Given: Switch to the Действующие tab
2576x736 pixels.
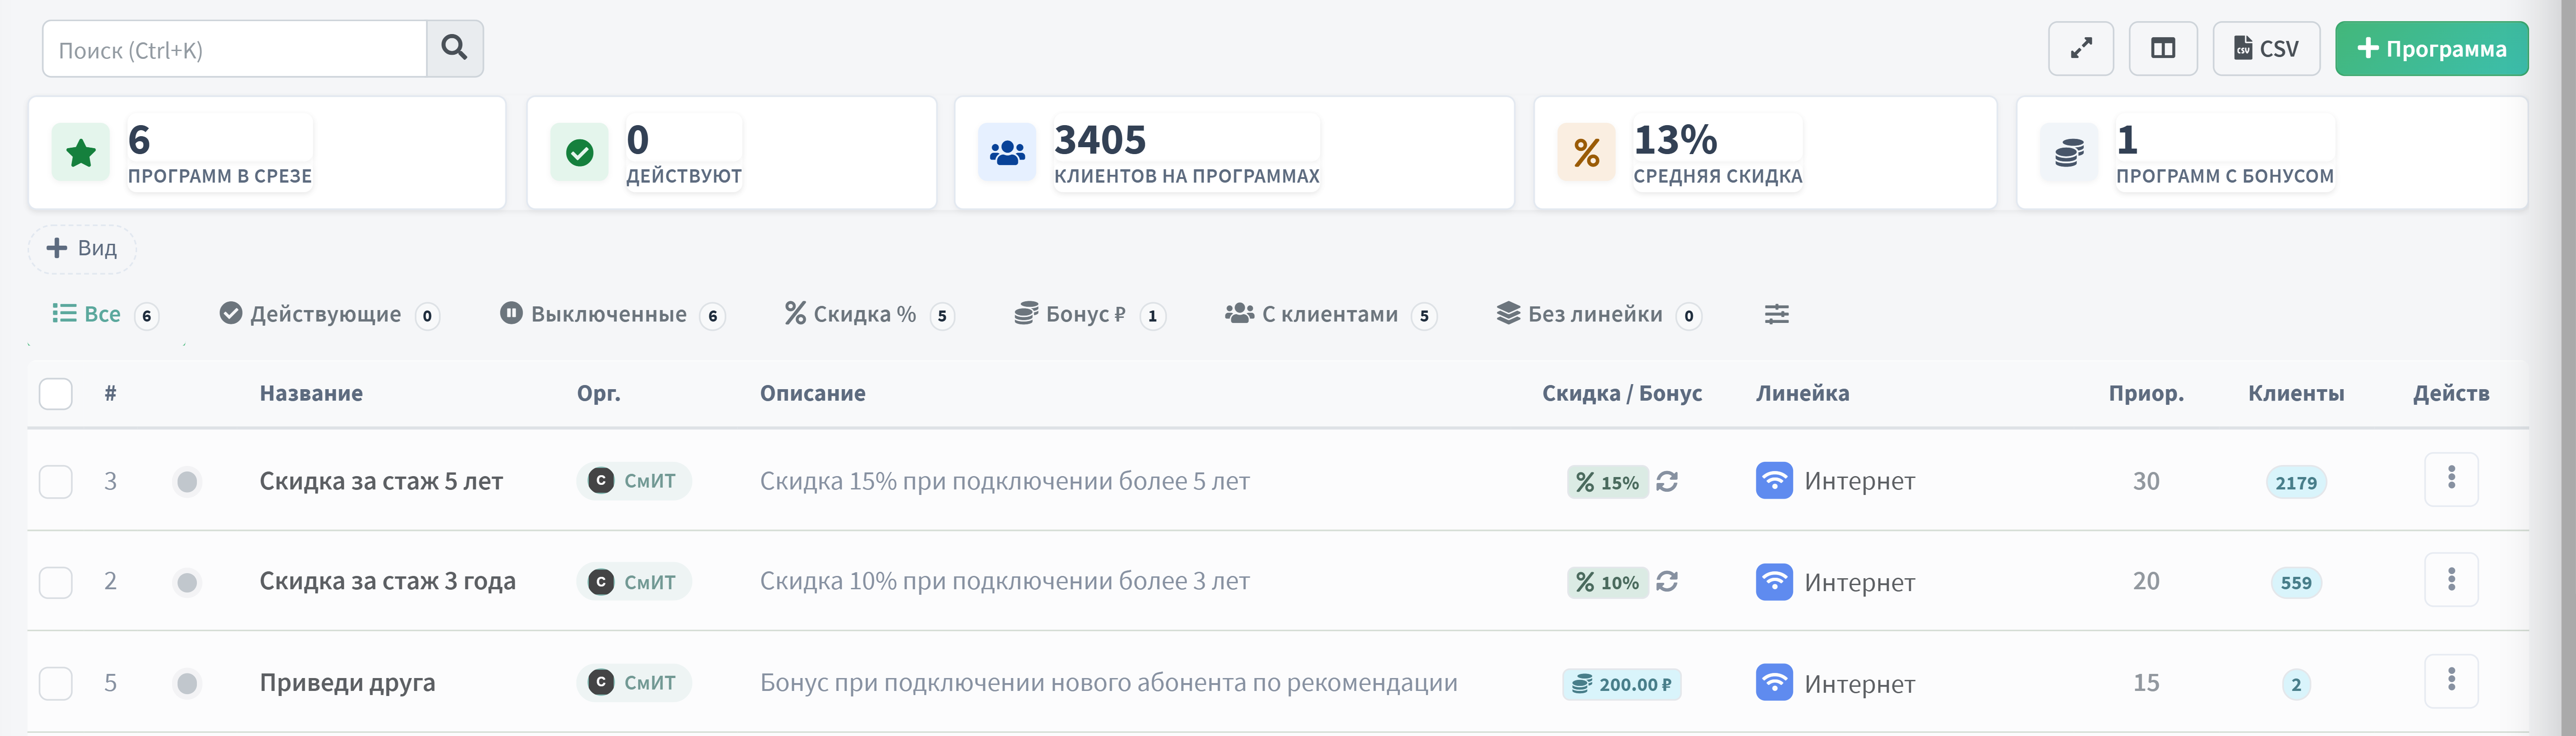Looking at the screenshot, I should pyautogui.click(x=329, y=314).
